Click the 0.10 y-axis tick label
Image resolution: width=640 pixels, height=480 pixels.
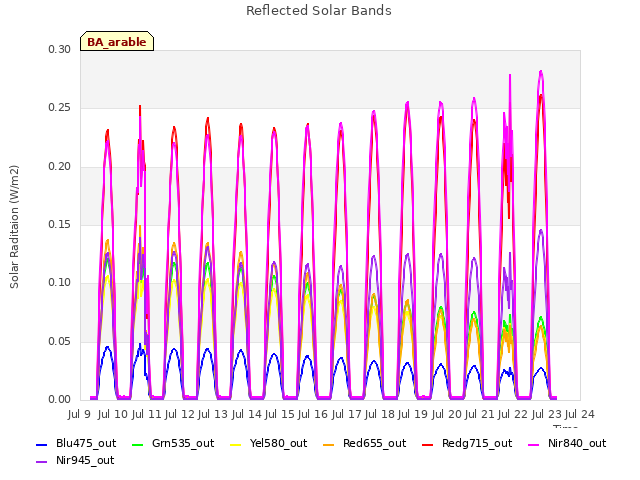tap(59, 282)
